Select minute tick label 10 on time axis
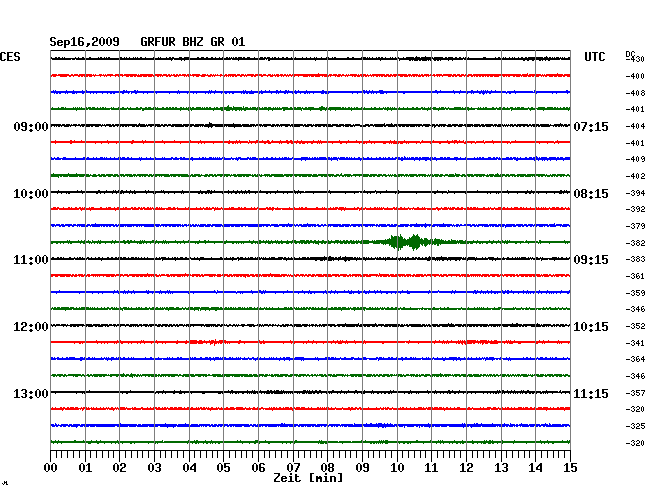The image size is (650, 494). [x=397, y=468]
